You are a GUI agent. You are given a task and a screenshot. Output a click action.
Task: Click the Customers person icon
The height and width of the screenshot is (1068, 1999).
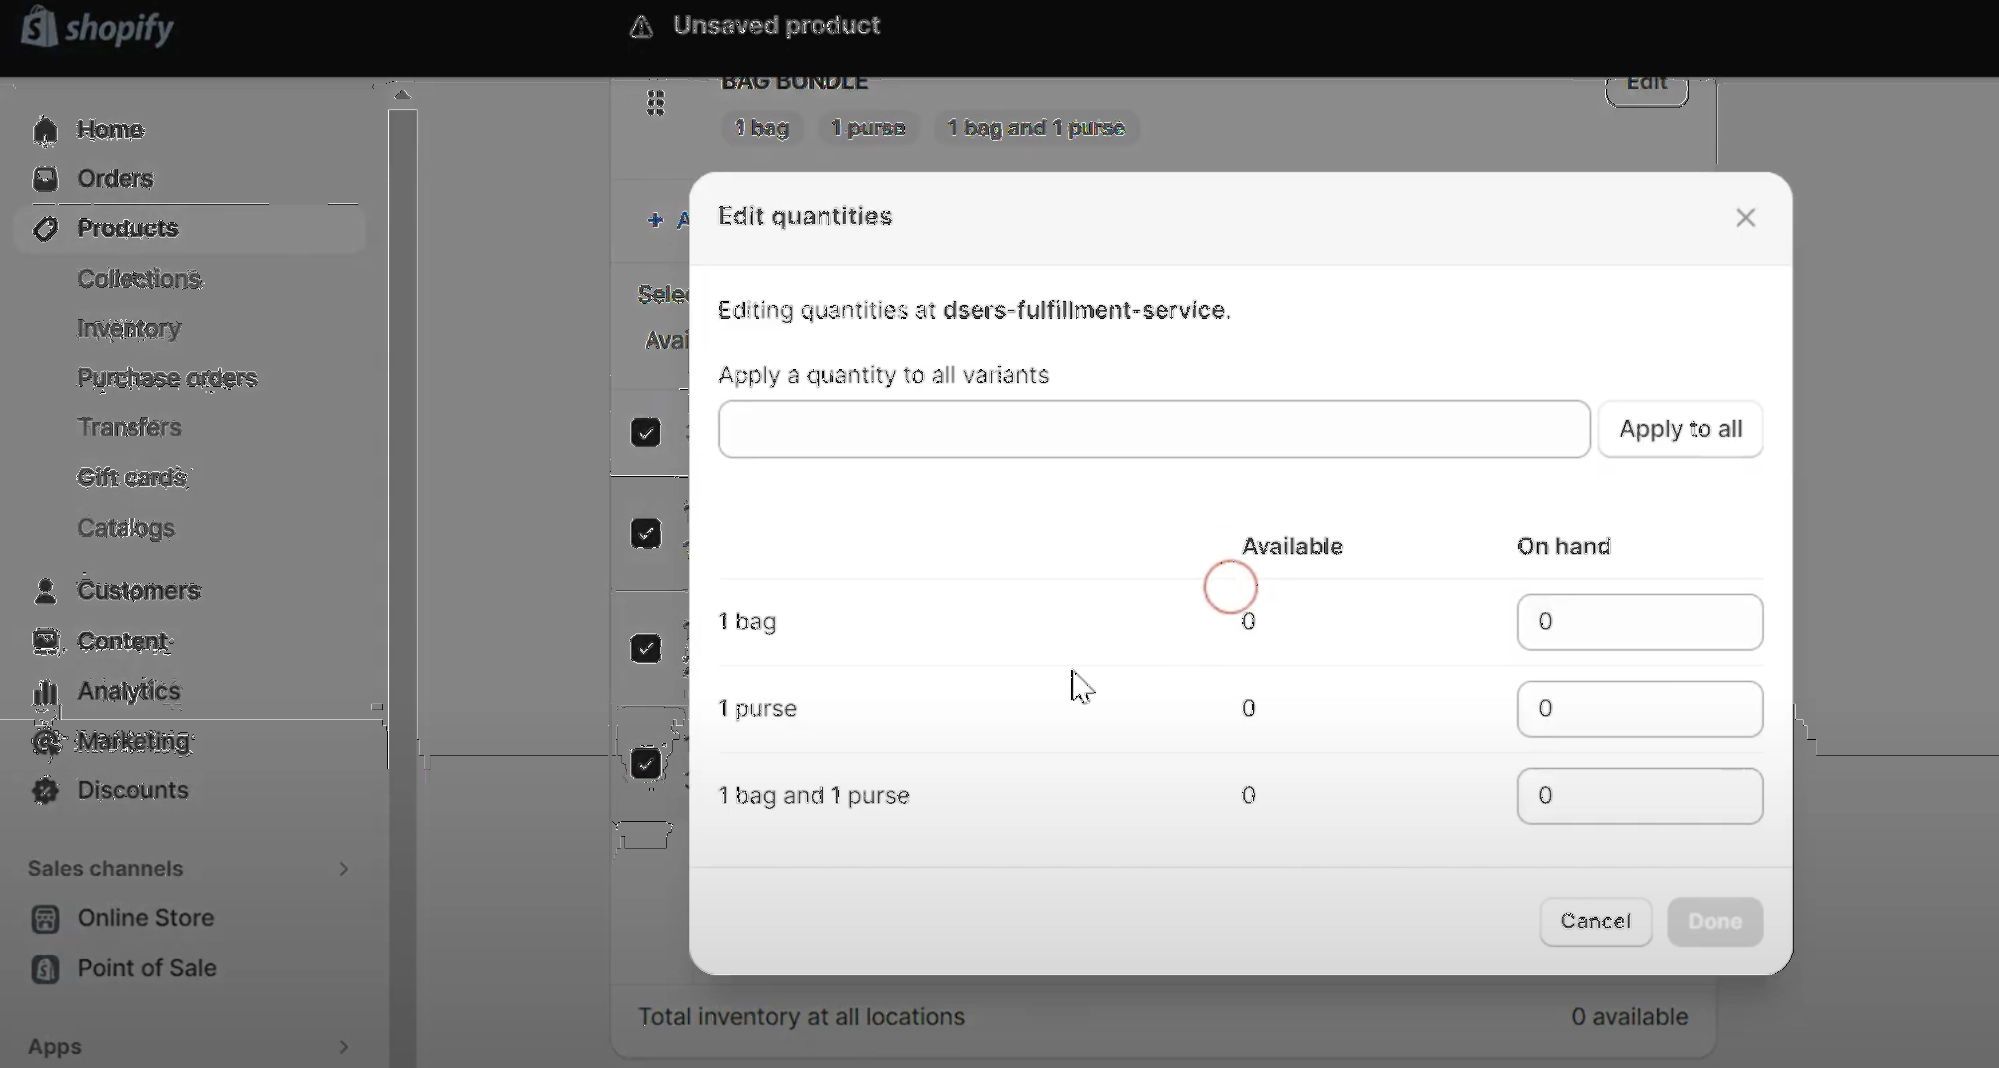45,591
